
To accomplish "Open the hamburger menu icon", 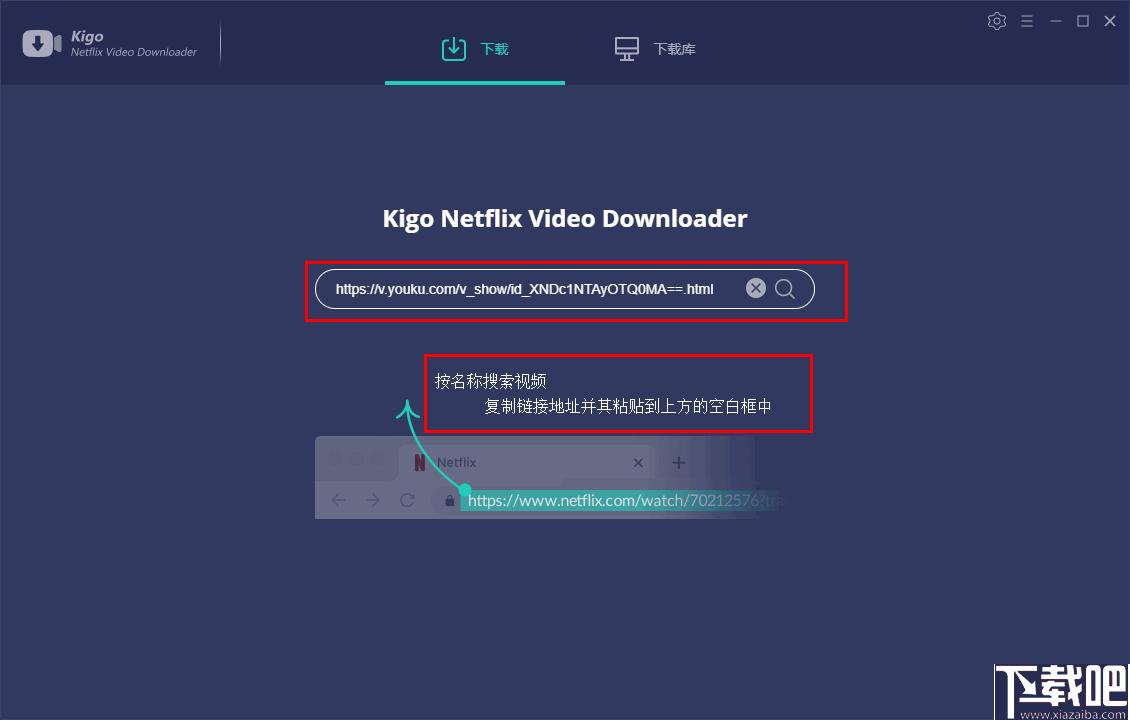I will click(x=1027, y=21).
